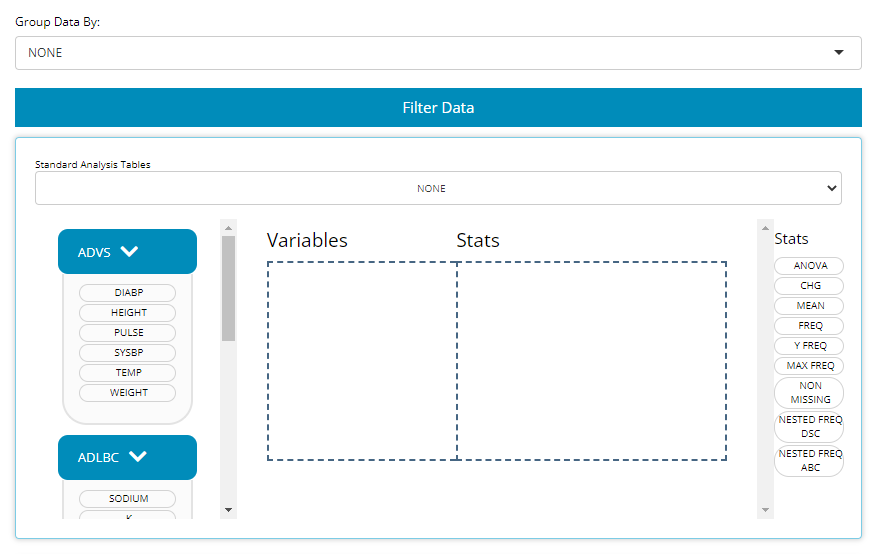879x554 pixels.
Task: Select the HEIGHT variable pill
Action: click(128, 313)
